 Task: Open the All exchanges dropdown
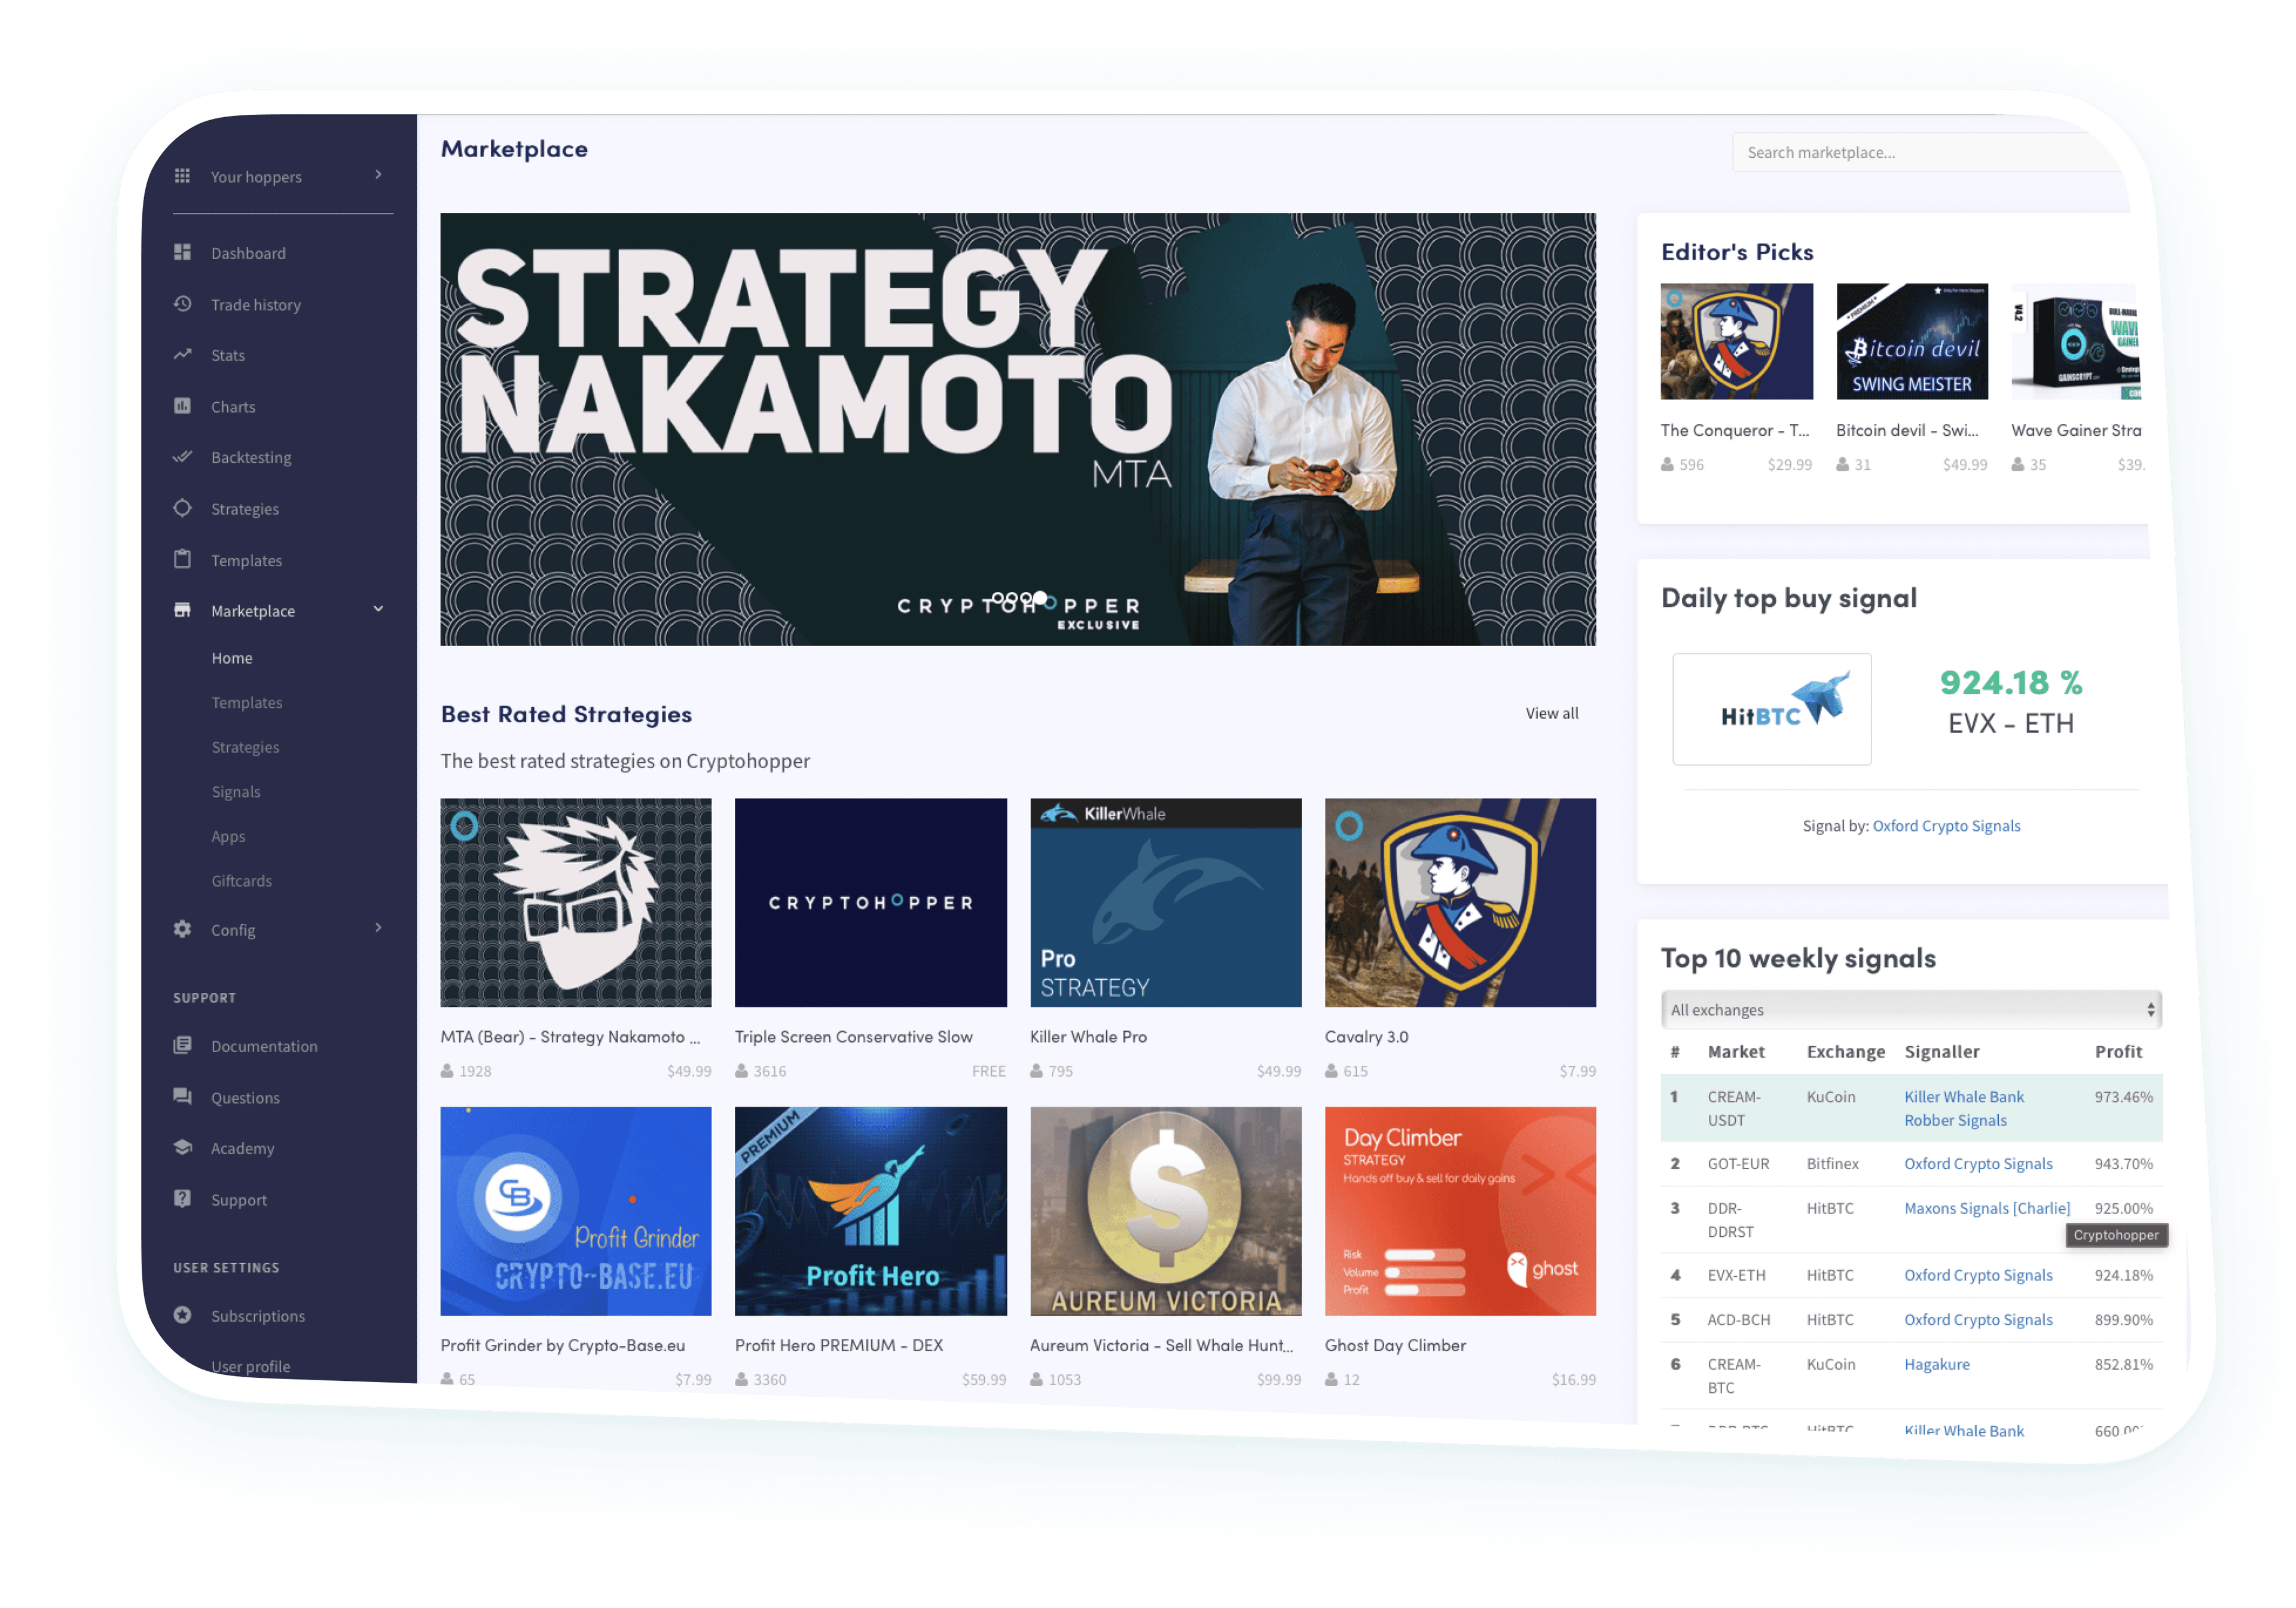[x=1911, y=1010]
